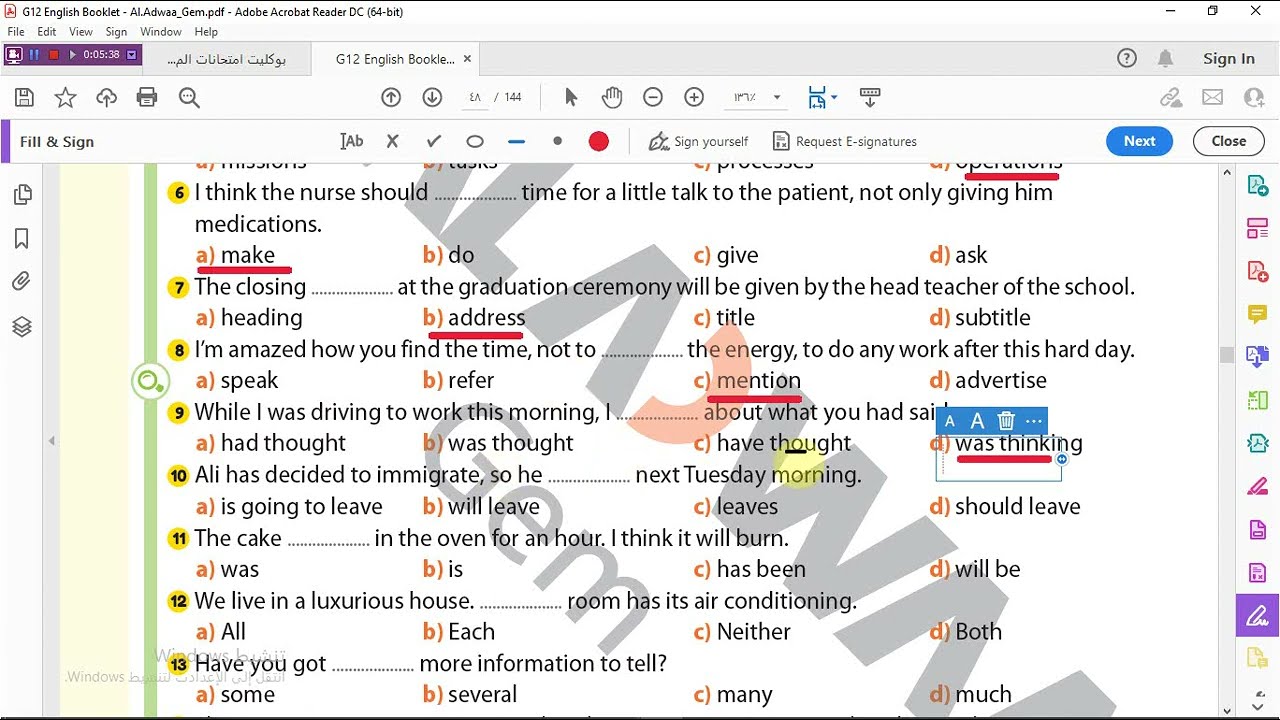This screenshot has width=1280, height=720.
Task: Open Fill & Sign tool in right pane
Action: click(1257, 615)
